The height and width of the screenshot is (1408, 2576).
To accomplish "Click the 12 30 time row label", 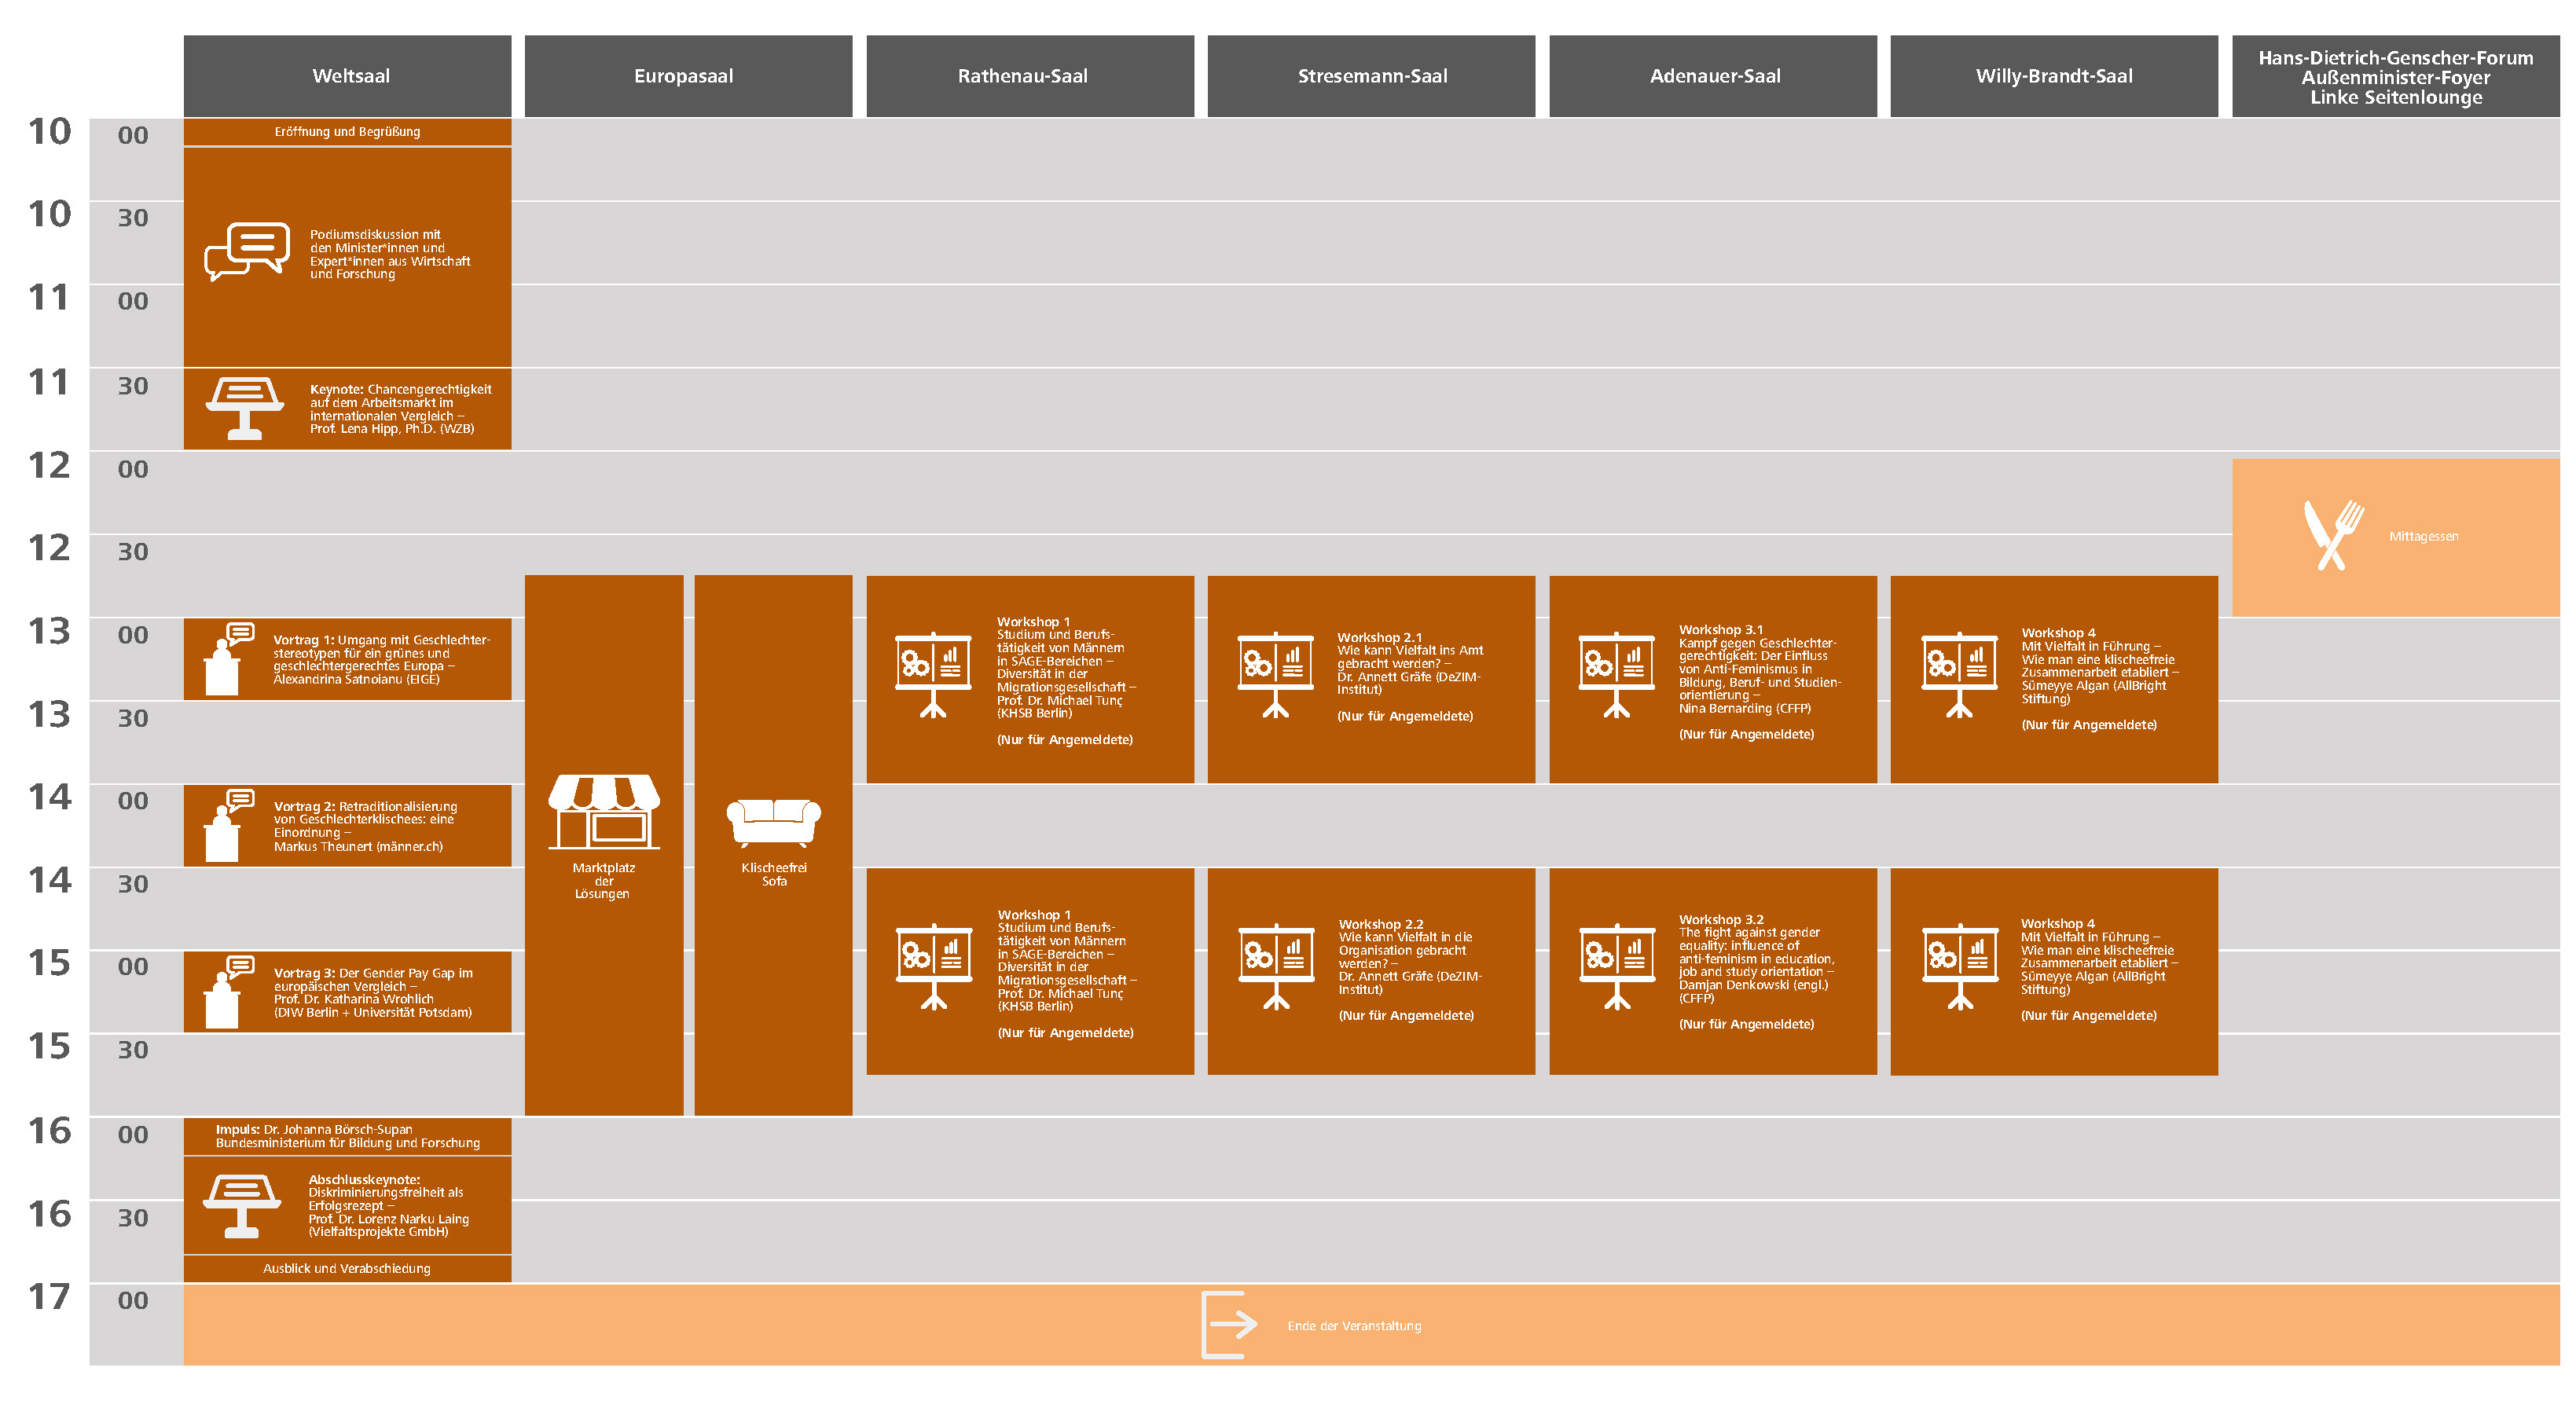I will coord(132,551).
